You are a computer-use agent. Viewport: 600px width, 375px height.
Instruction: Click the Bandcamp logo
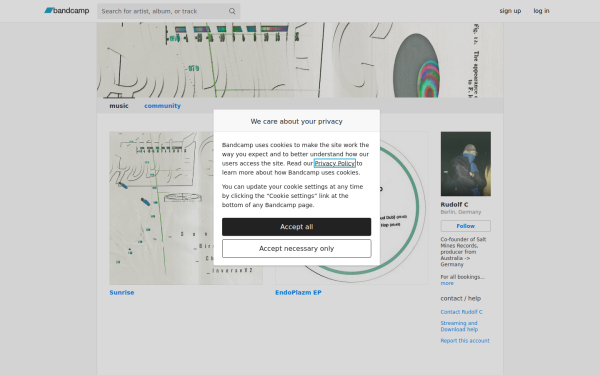point(67,11)
